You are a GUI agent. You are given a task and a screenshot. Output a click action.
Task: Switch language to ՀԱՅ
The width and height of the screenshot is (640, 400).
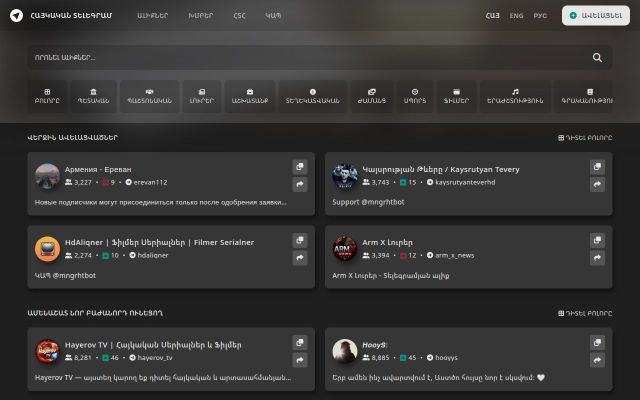493,16
